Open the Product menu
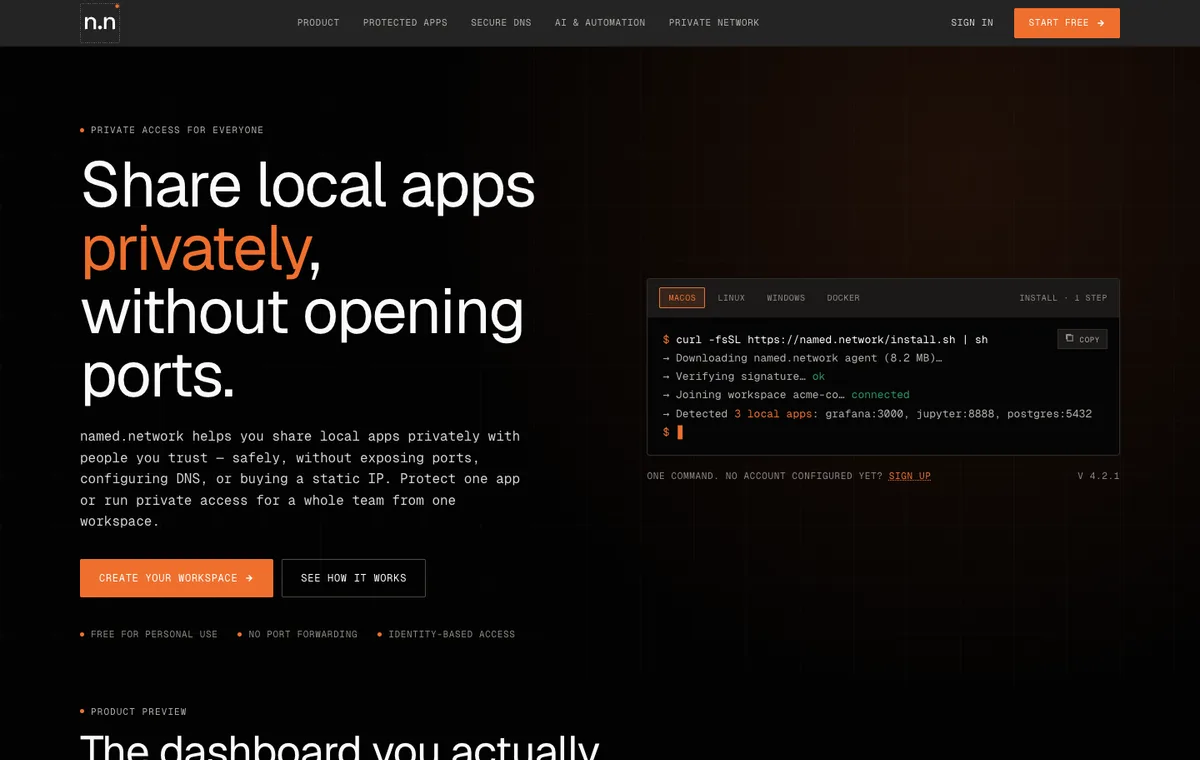 click(x=318, y=23)
